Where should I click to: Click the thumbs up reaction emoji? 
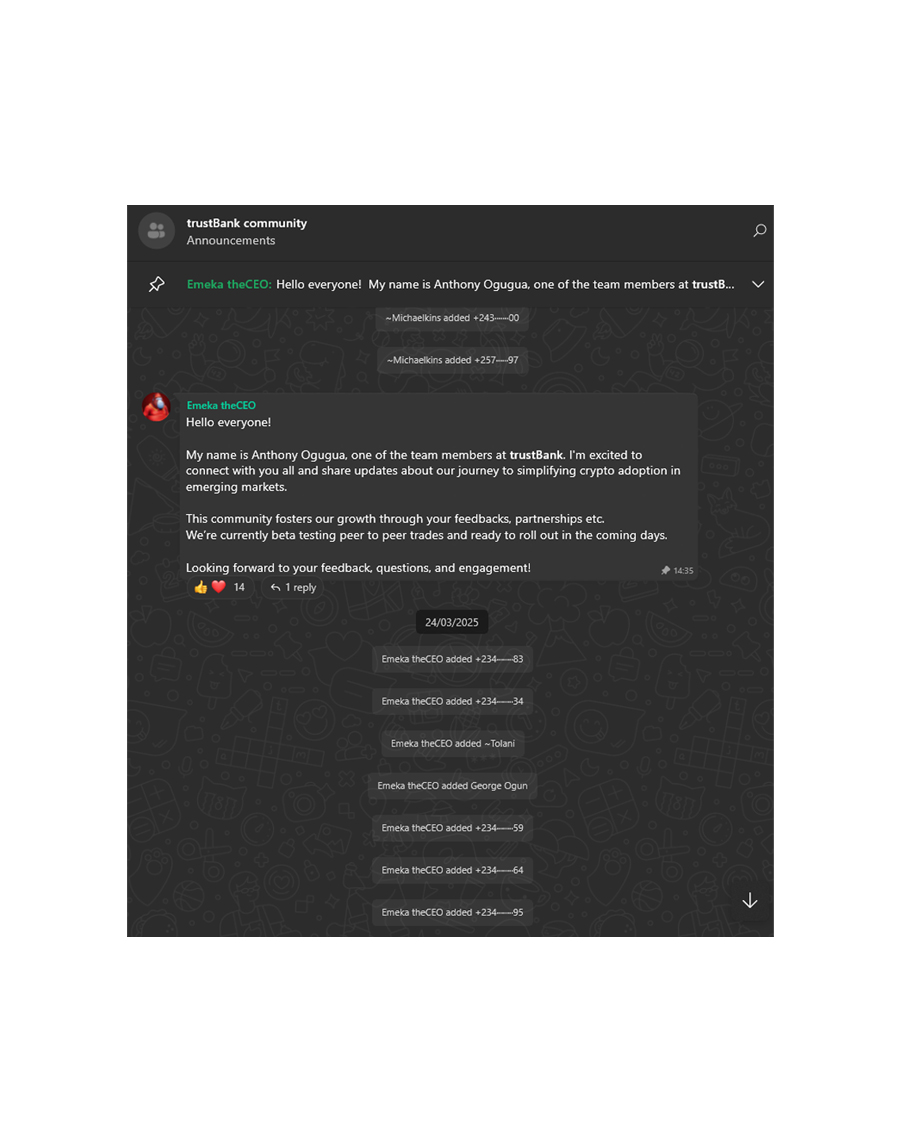(201, 587)
